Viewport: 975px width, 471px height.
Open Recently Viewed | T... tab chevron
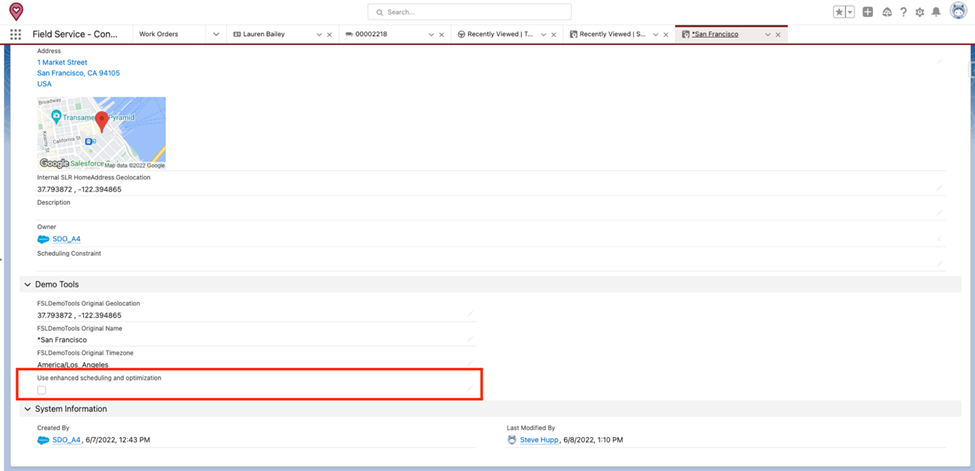tap(543, 35)
